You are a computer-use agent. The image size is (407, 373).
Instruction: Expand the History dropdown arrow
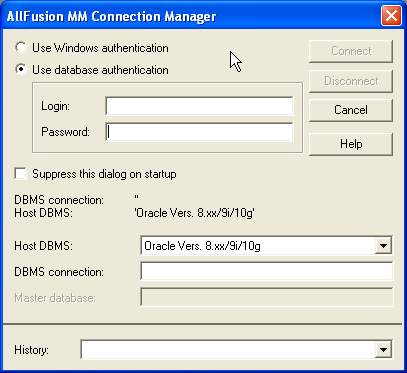[x=383, y=350]
